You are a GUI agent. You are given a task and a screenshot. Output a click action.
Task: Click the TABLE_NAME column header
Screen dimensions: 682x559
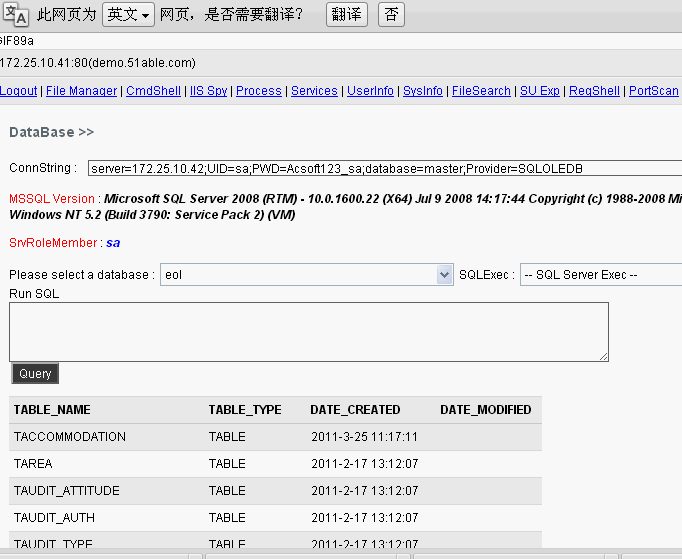(52, 410)
